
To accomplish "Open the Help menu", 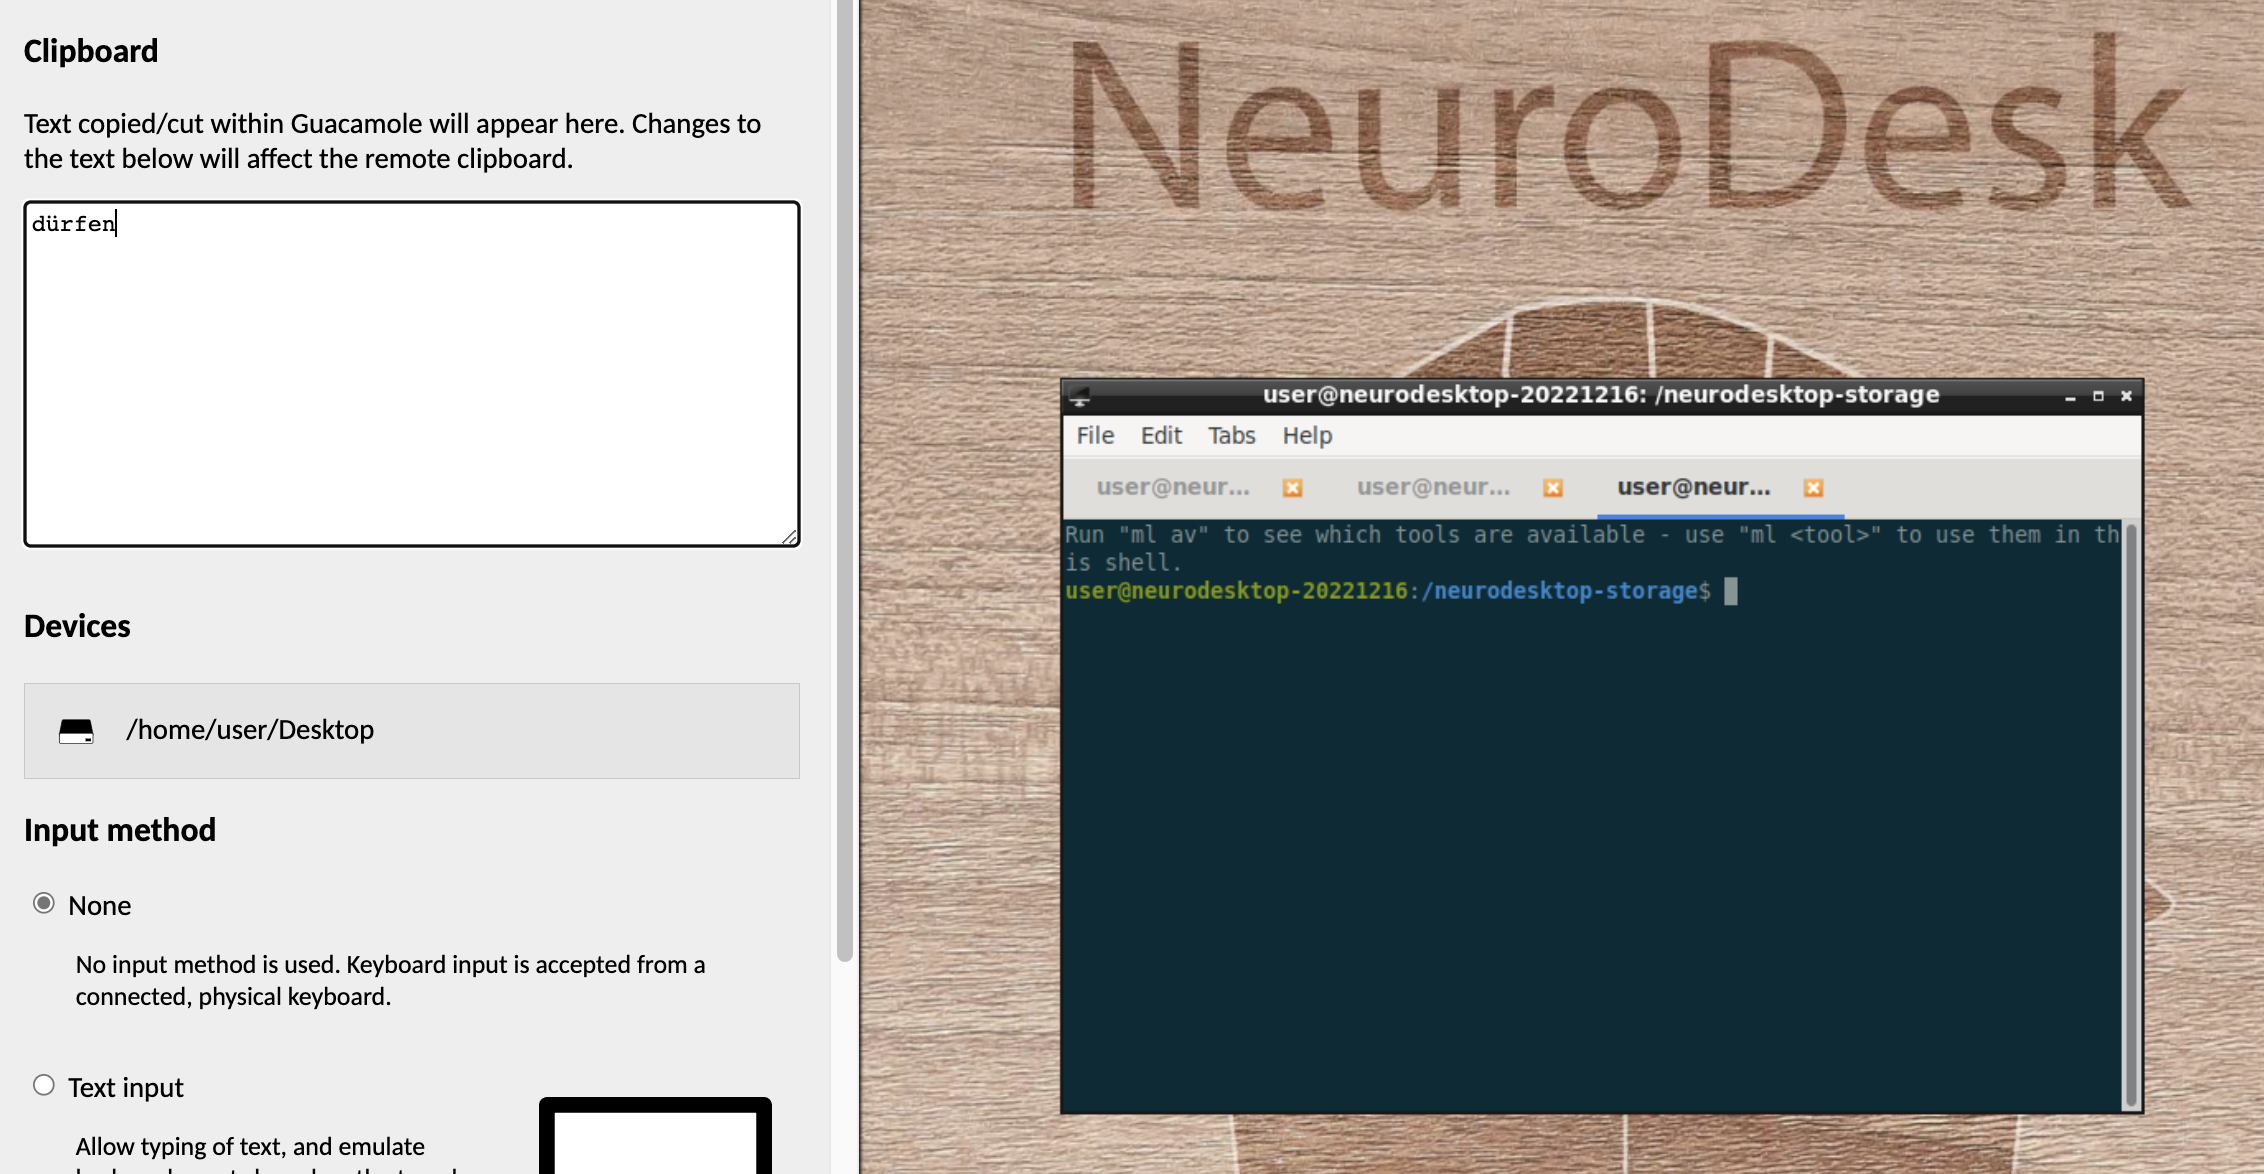I will 1307,435.
